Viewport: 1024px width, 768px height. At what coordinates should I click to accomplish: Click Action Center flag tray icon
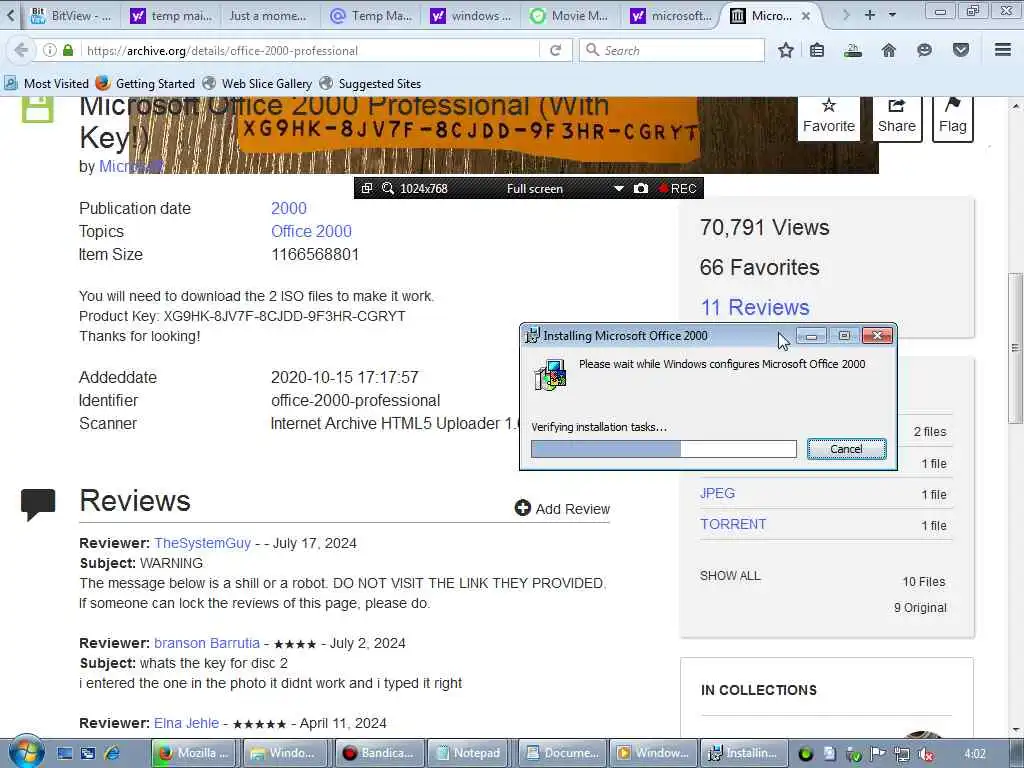coord(877,754)
